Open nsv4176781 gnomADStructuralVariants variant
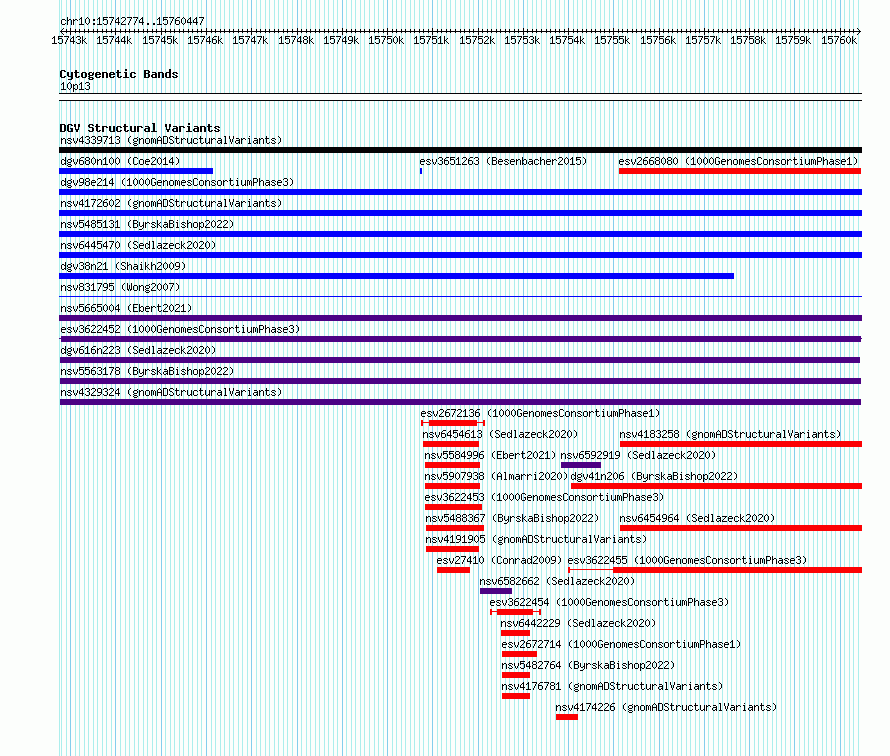 click(612, 686)
